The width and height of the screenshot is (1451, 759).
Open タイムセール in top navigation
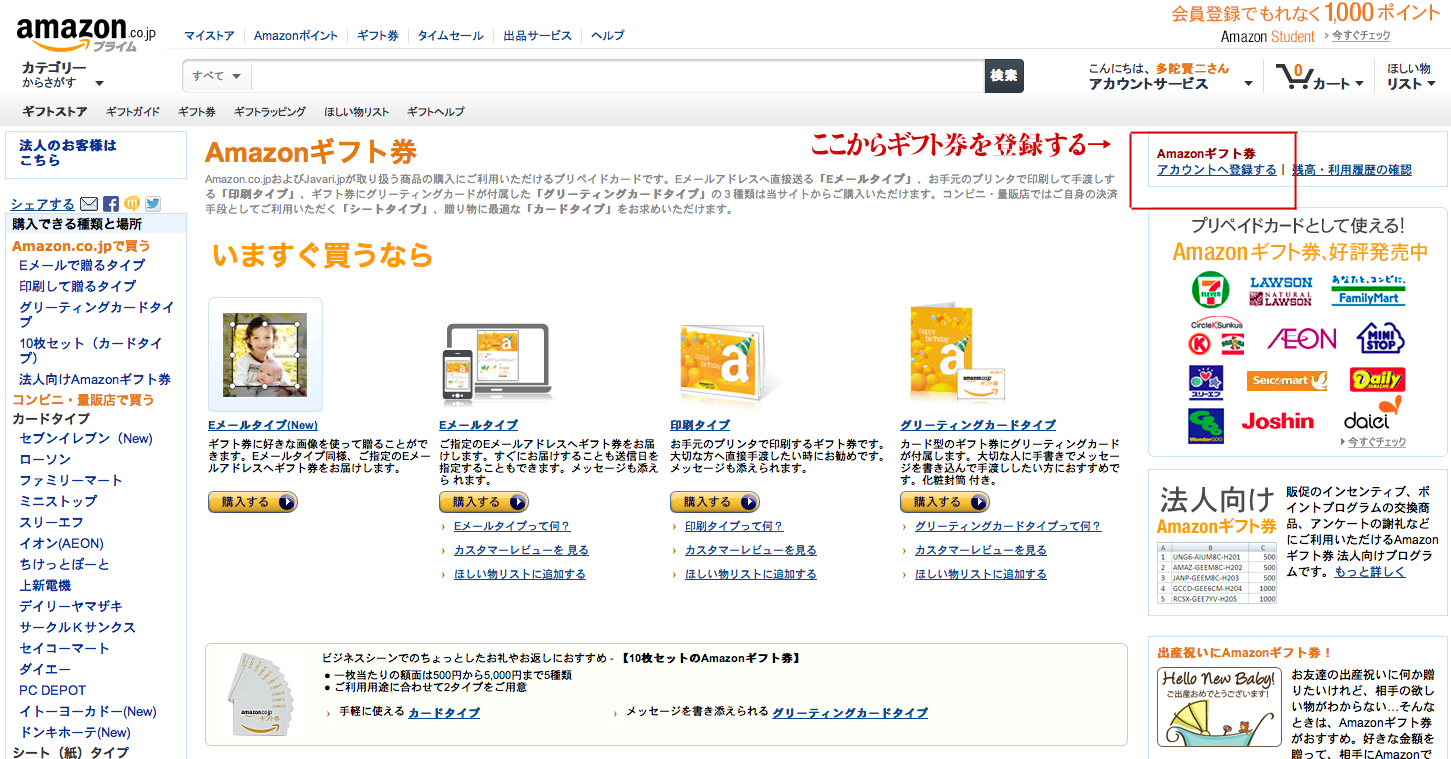[451, 36]
